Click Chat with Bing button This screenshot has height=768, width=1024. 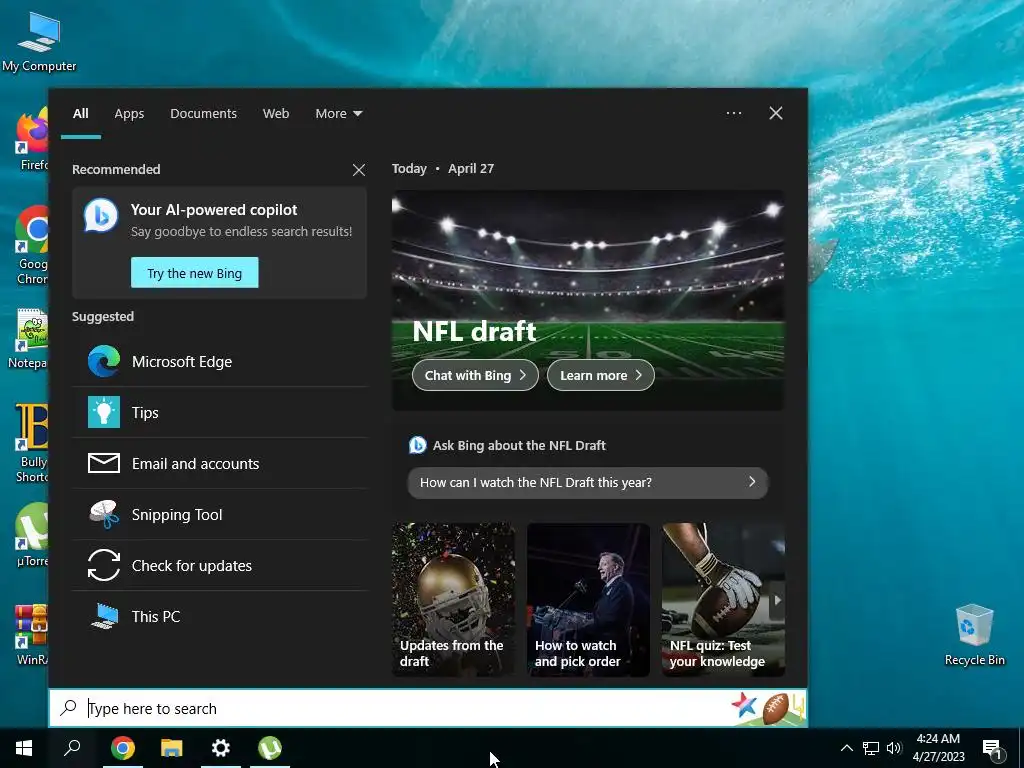[x=475, y=376]
